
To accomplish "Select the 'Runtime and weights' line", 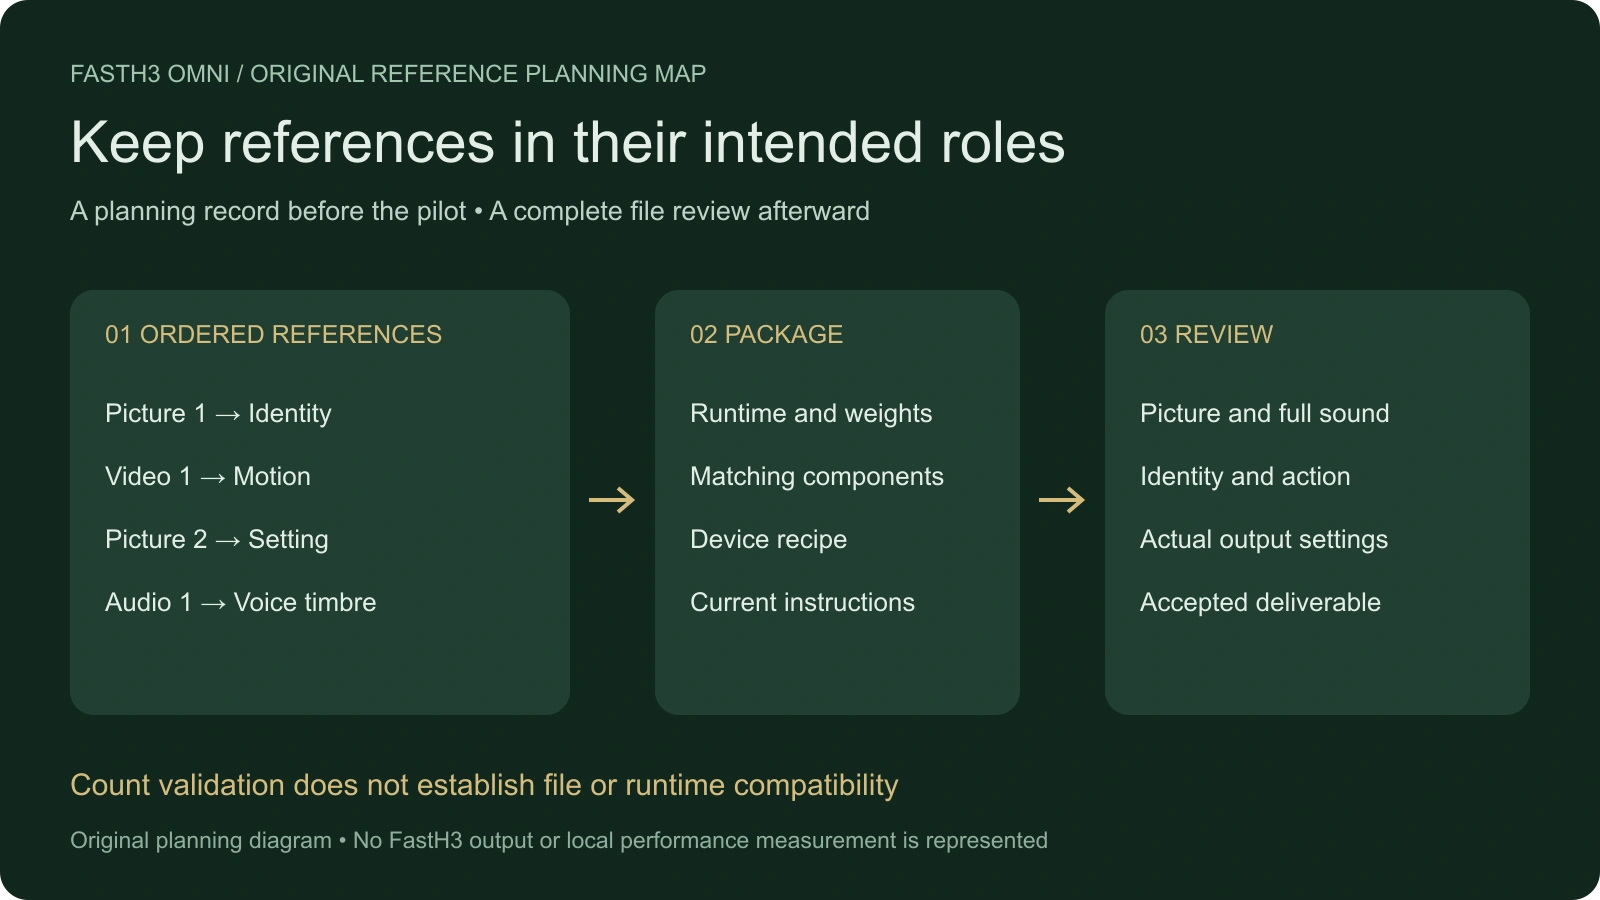I will pos(811,414).
